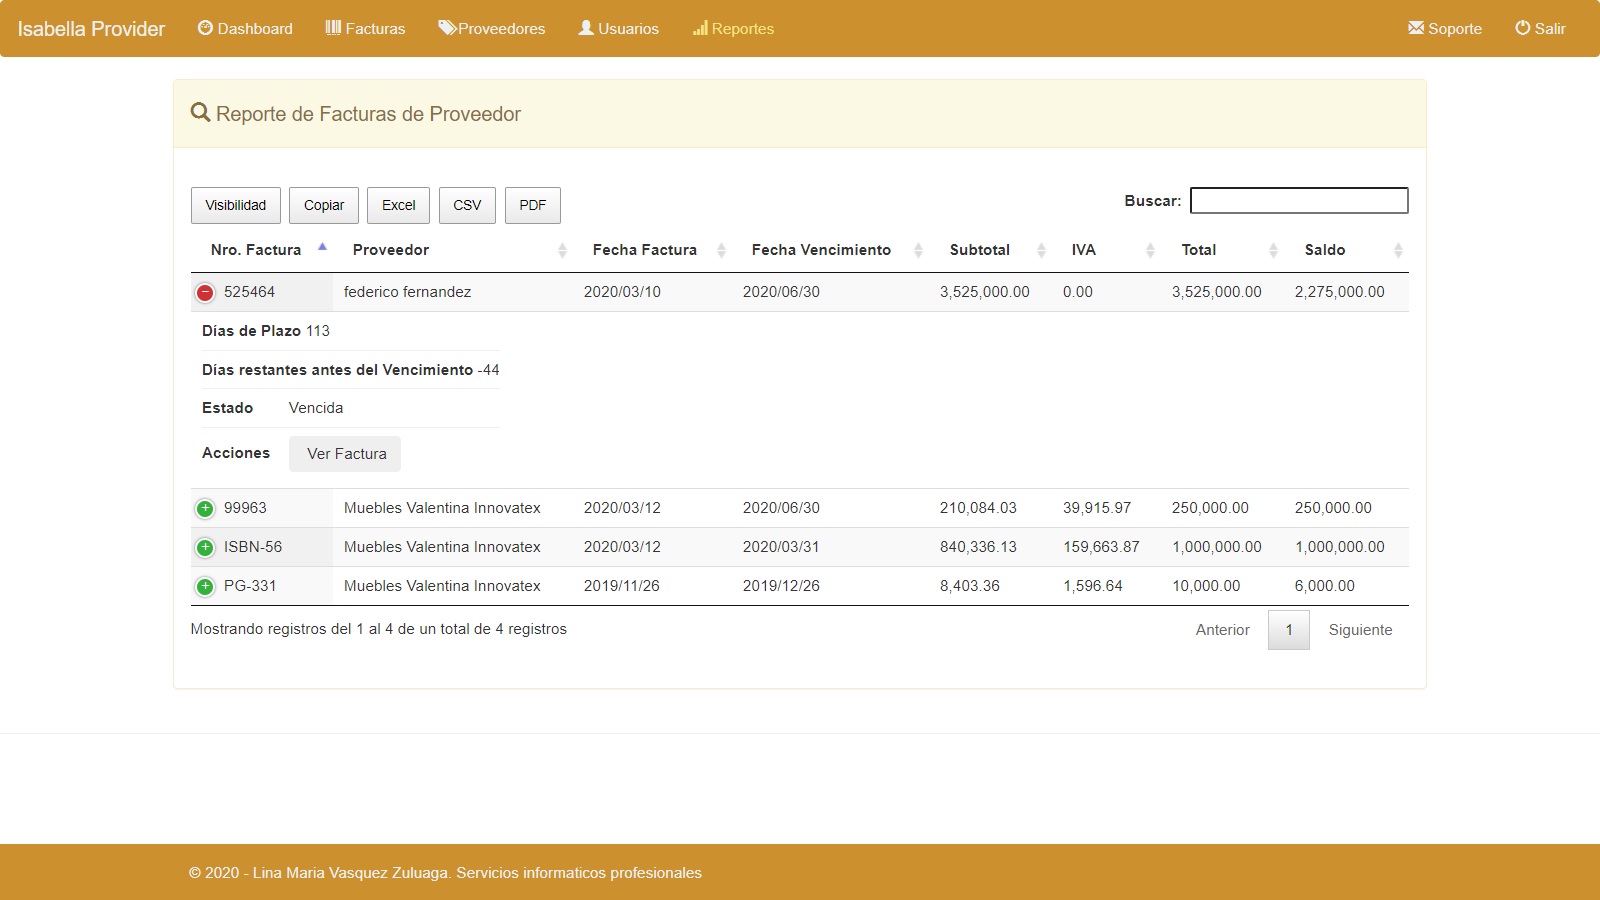The height and width of the screenshot is (900, 1600).
Task: Sort by Subtotal column sort arrows
Action: pyautogui.click(x=1041, y=250)
